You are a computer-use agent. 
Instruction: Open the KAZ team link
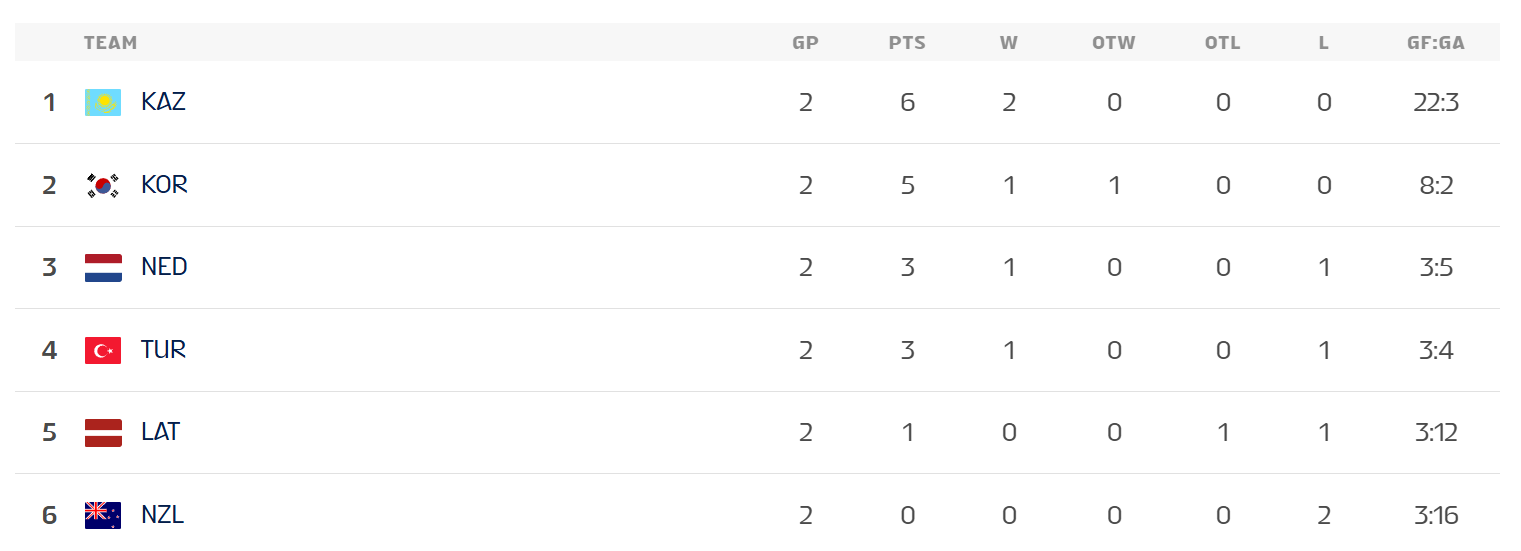pyautogui.click(x=163, y=102)
